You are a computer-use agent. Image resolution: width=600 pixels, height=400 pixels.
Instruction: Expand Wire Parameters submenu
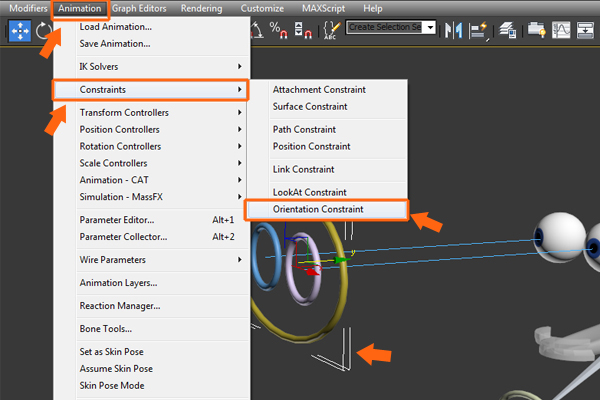[152, 260]
